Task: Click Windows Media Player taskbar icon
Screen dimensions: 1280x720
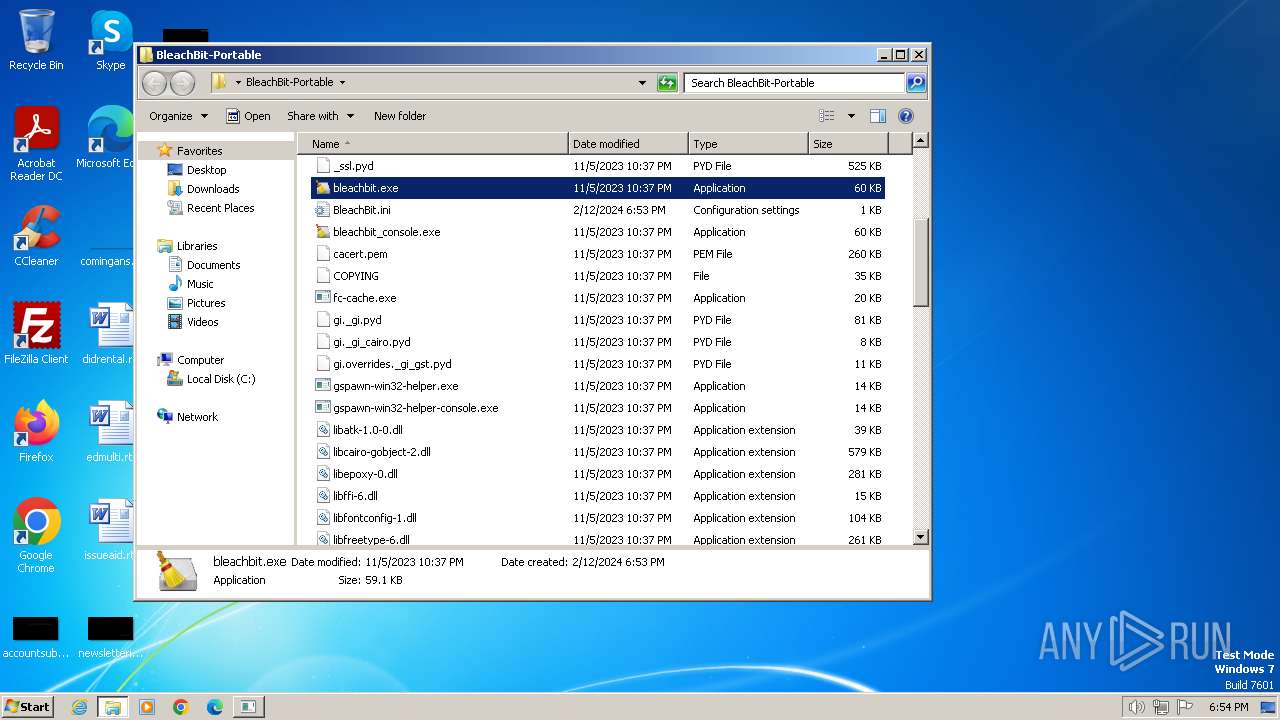Action: pyautogui.click(x=147, y=707)
